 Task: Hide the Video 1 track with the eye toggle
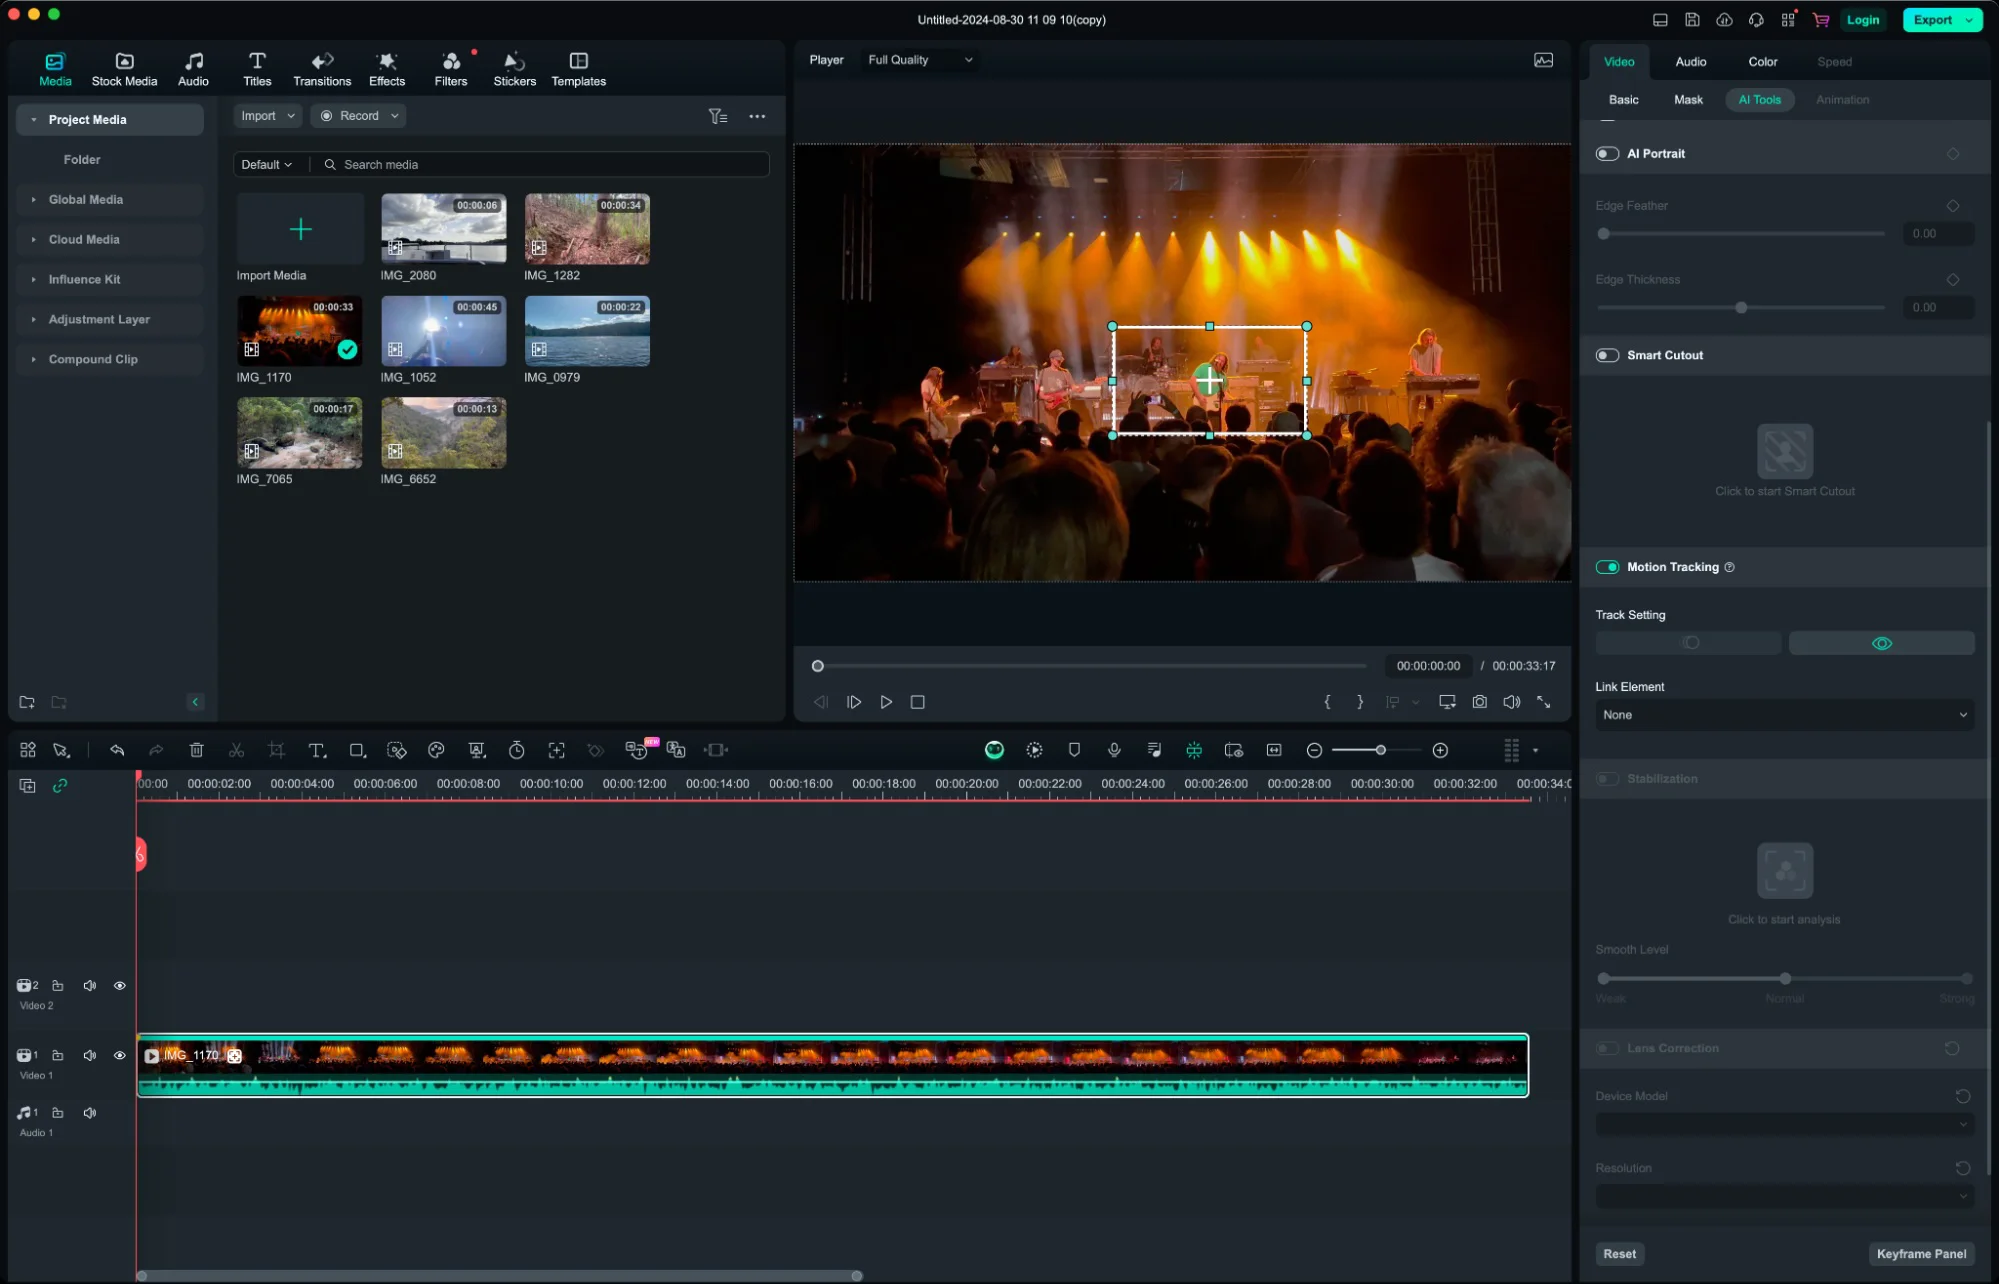(120, 1055)
